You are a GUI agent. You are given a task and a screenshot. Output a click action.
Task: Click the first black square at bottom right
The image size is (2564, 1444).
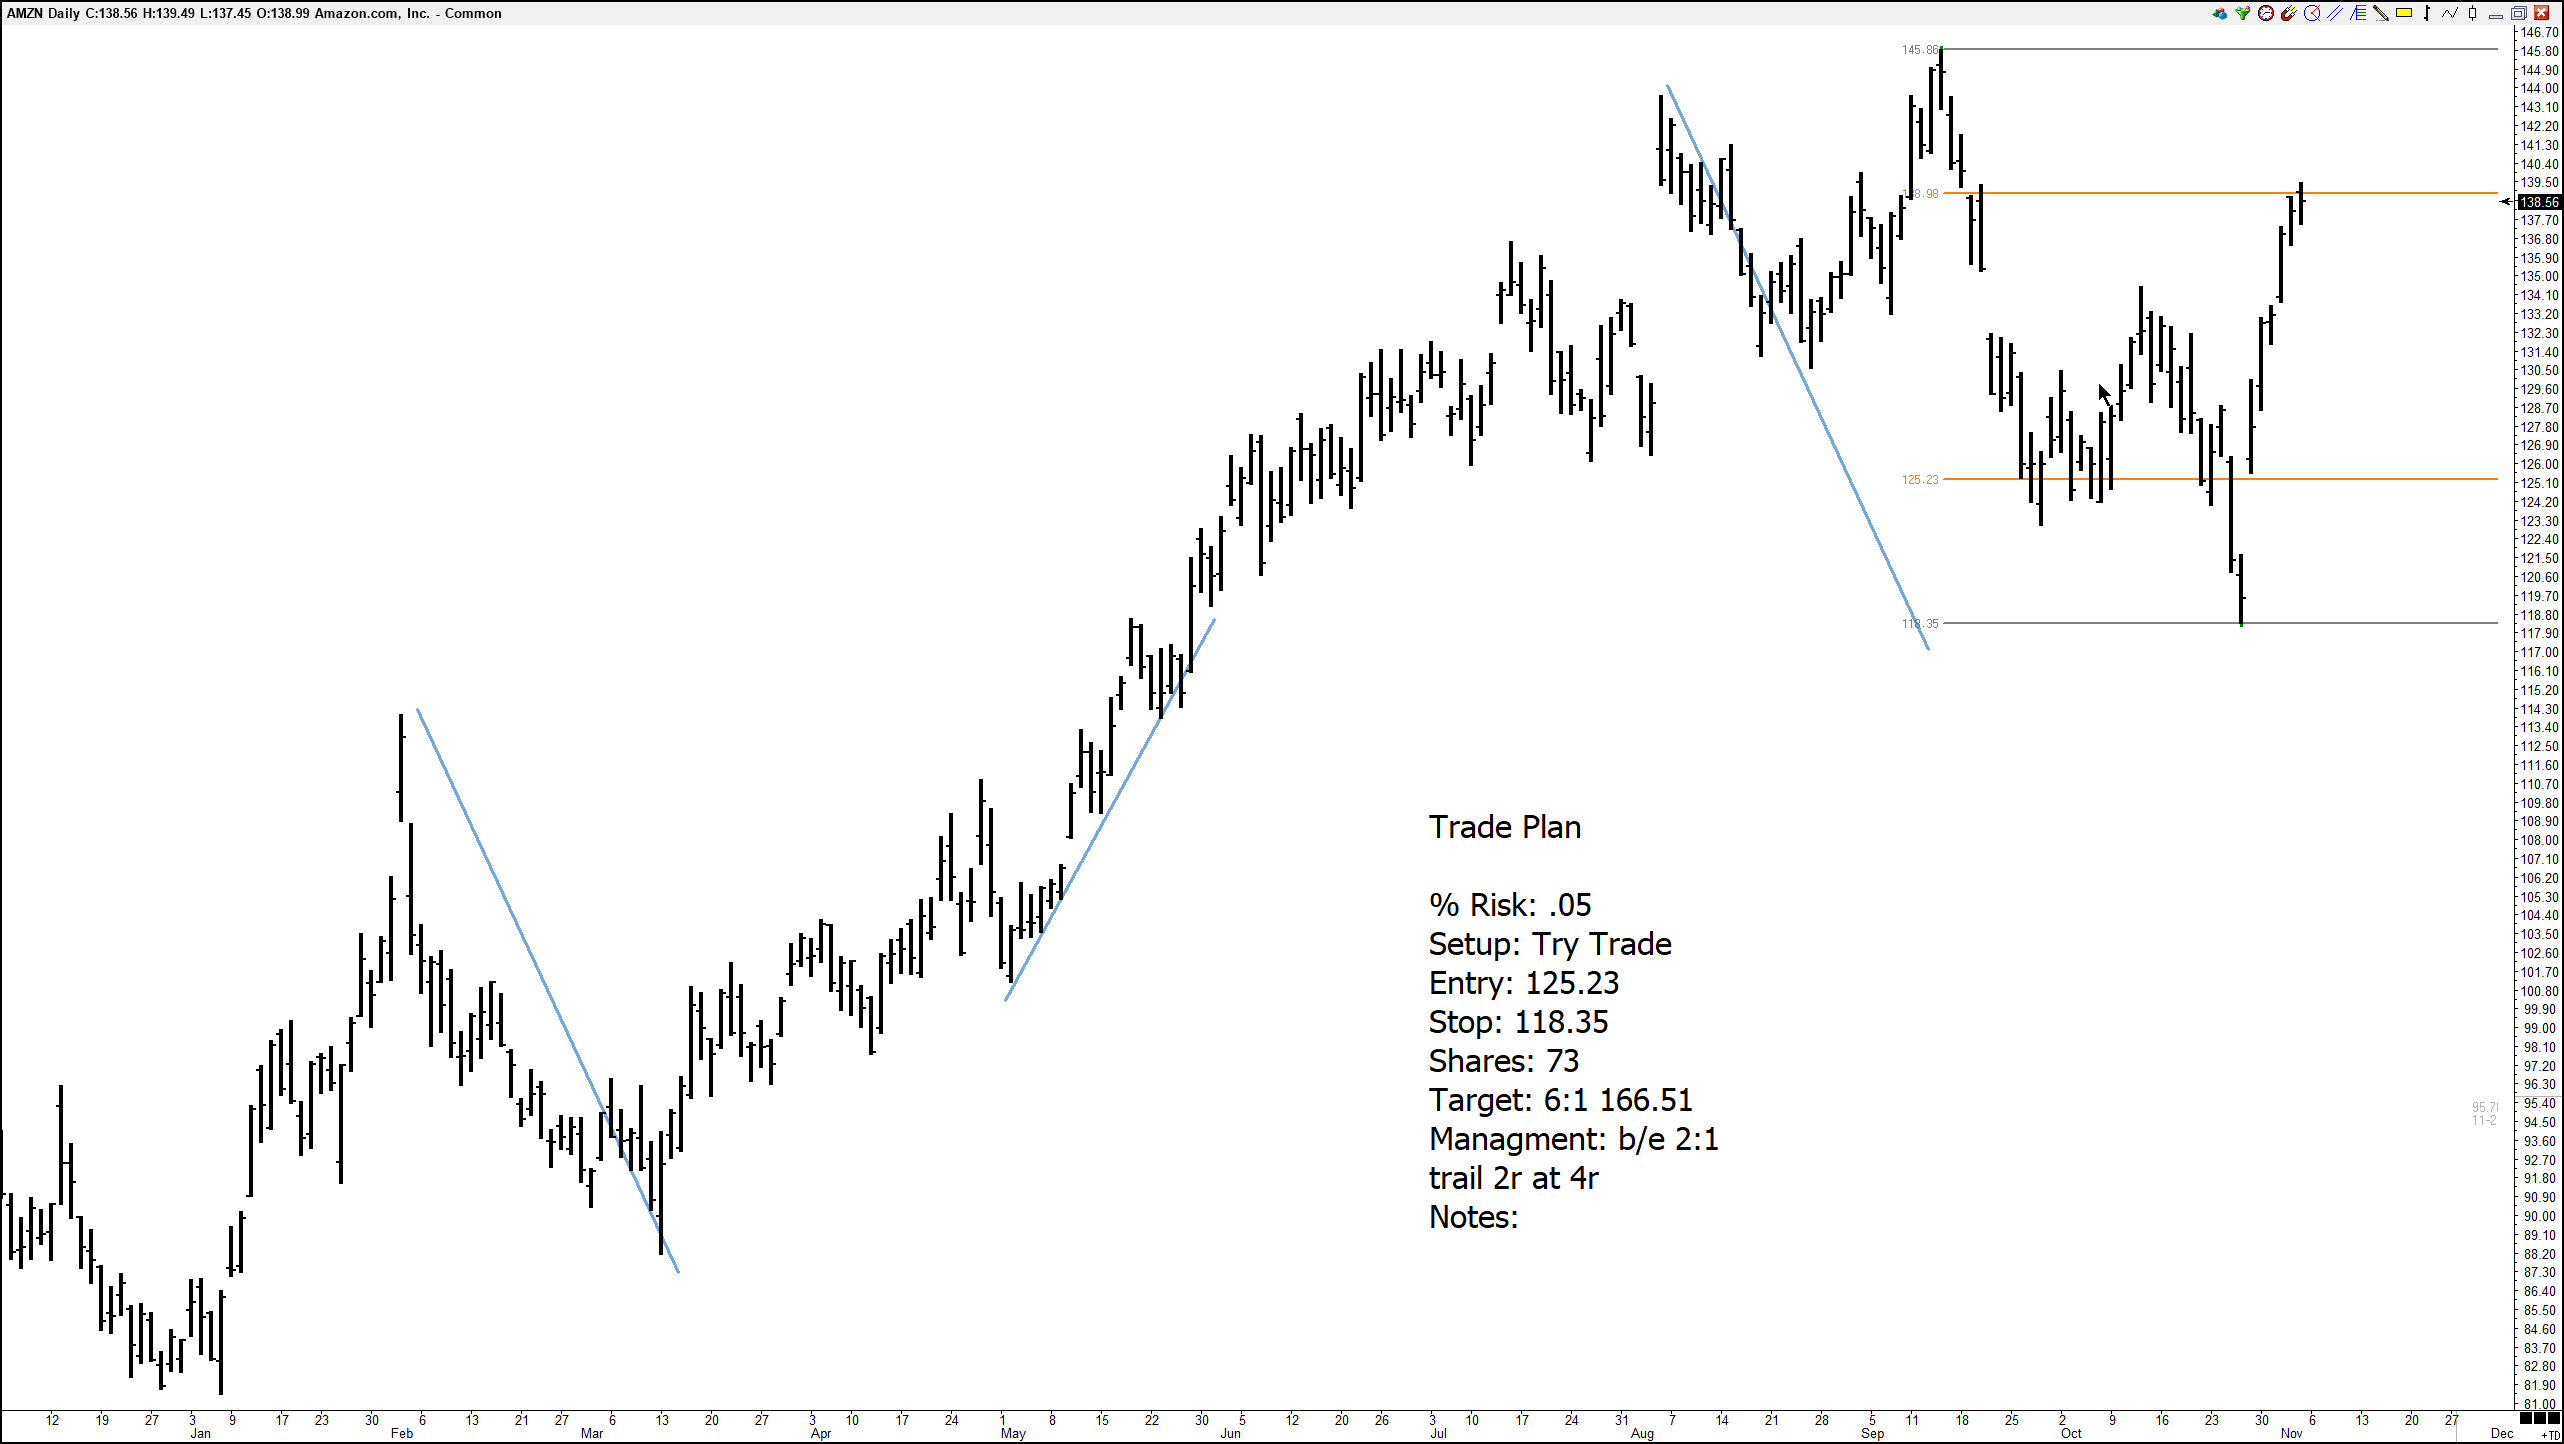click(x=2528, y=1419)
